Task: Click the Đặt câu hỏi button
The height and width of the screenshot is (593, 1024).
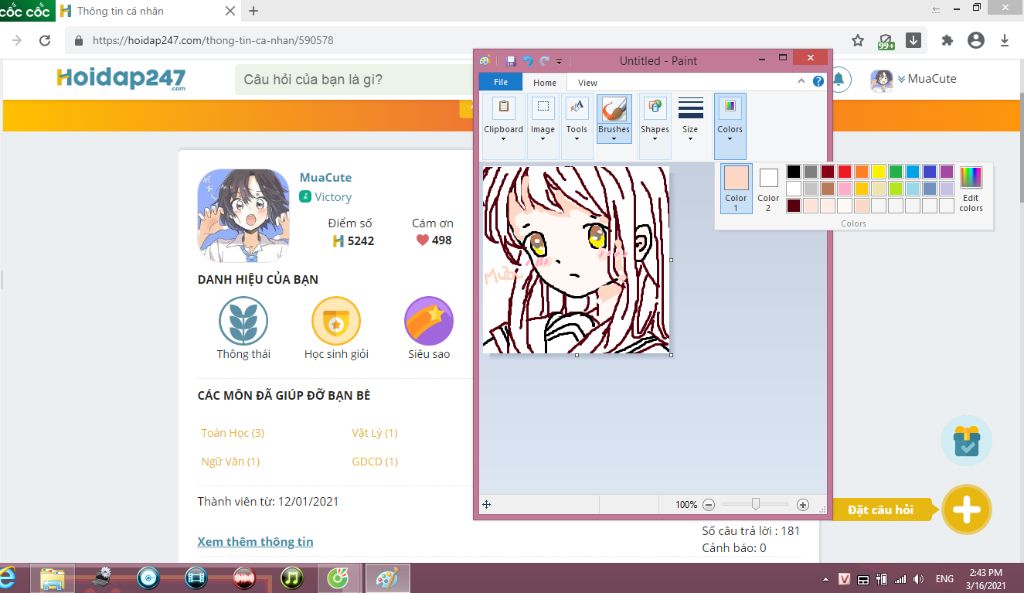Action: tap(881, 509)
